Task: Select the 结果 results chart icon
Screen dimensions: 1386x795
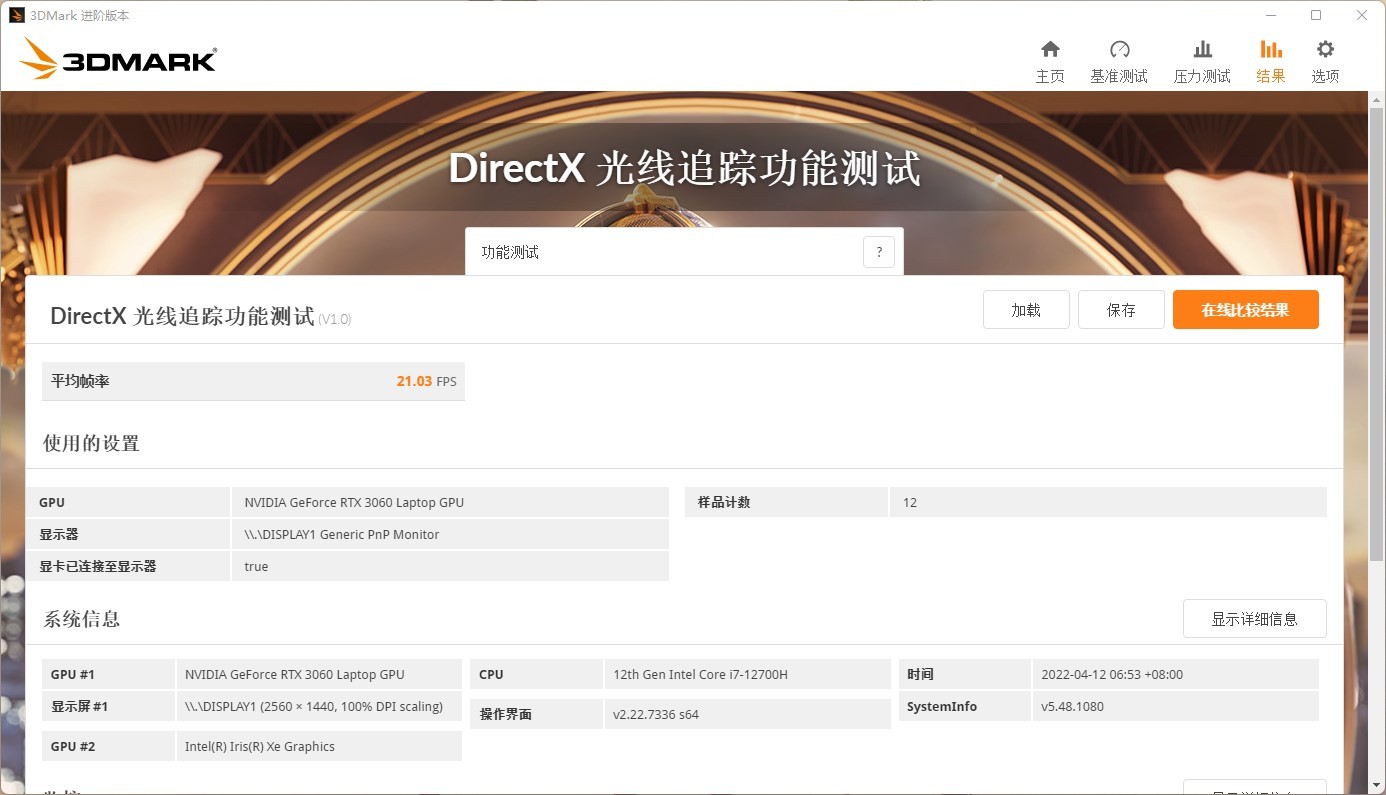Action: click(1270, 50)
